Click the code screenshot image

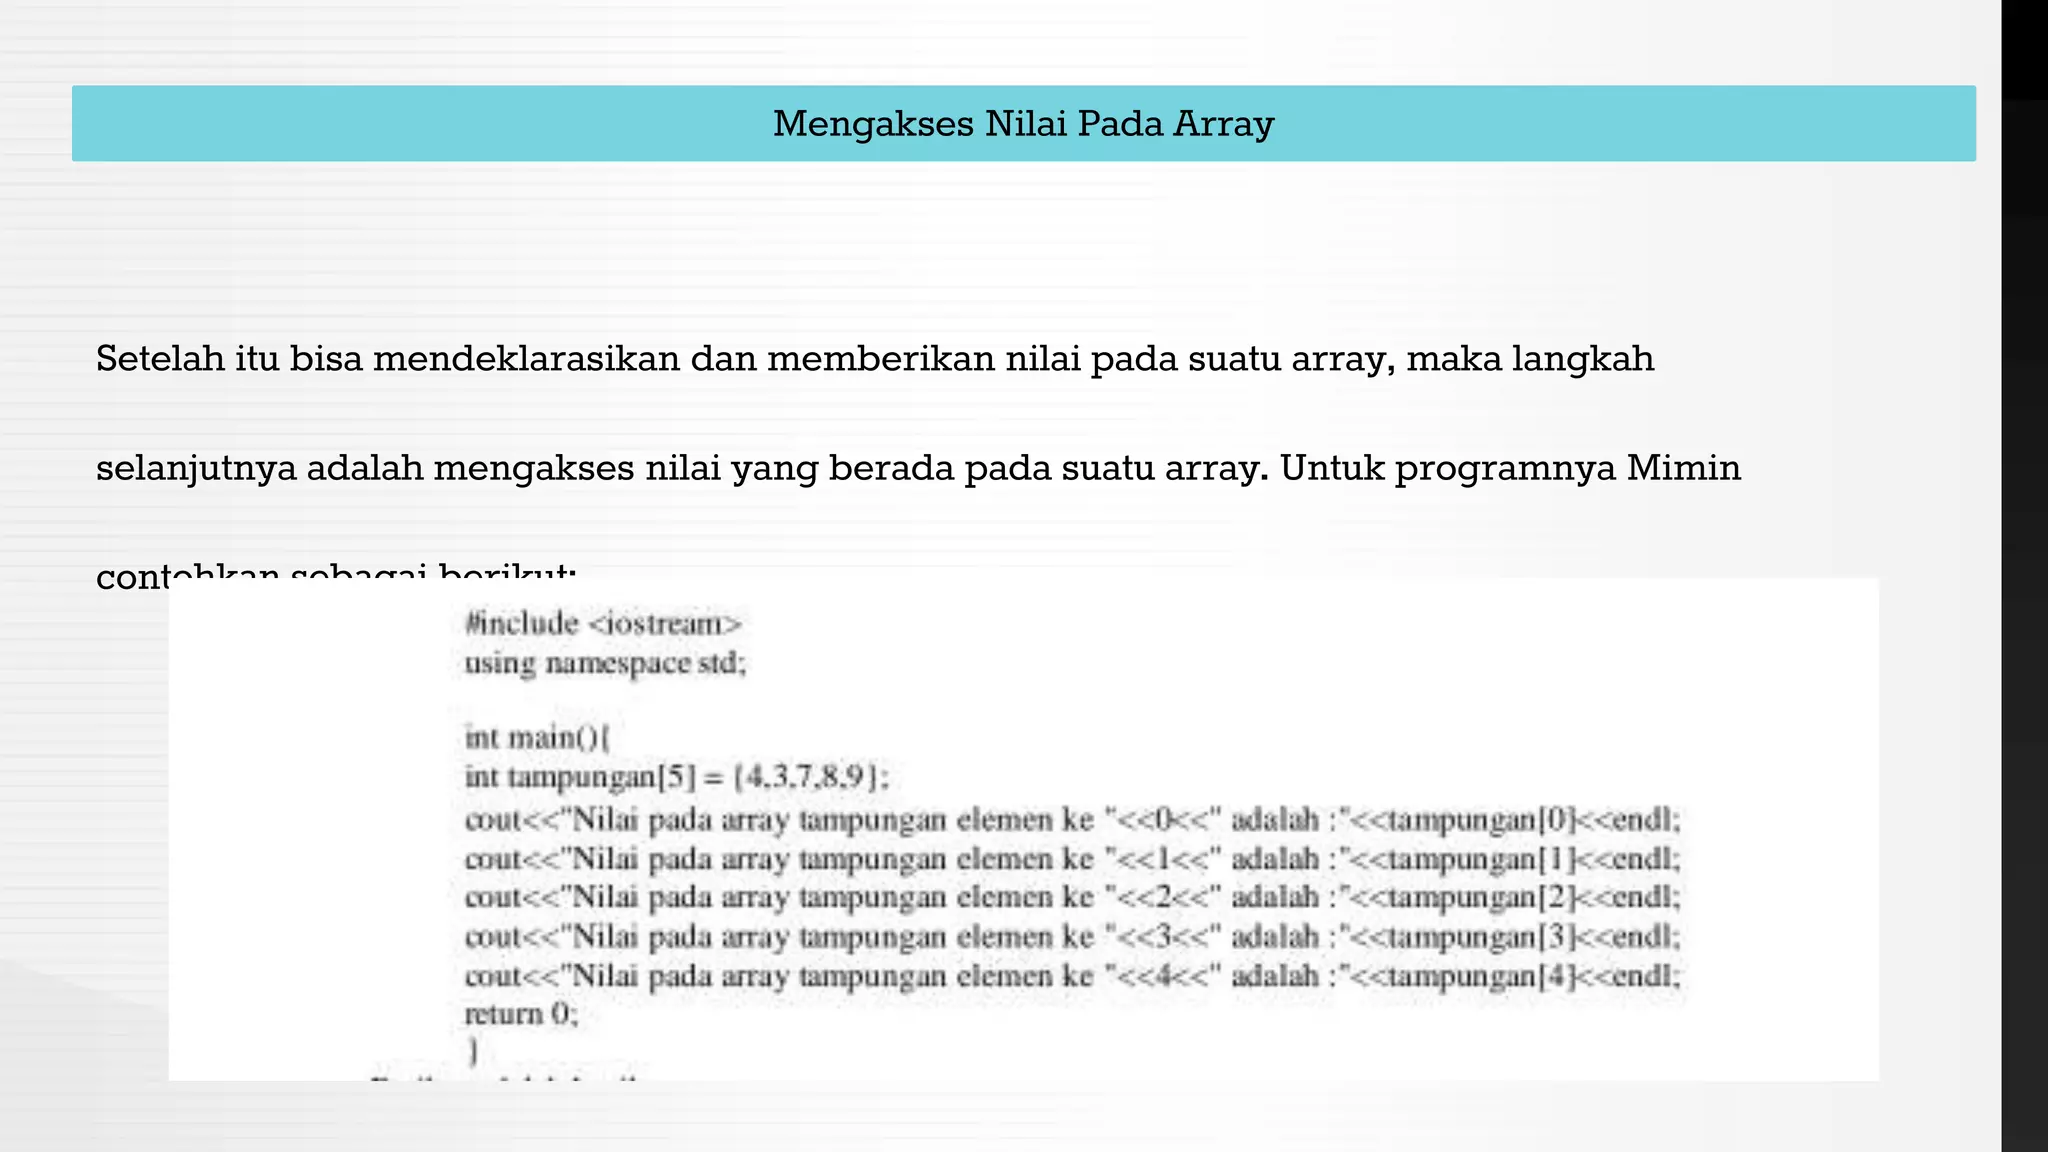pos(1023,829)
